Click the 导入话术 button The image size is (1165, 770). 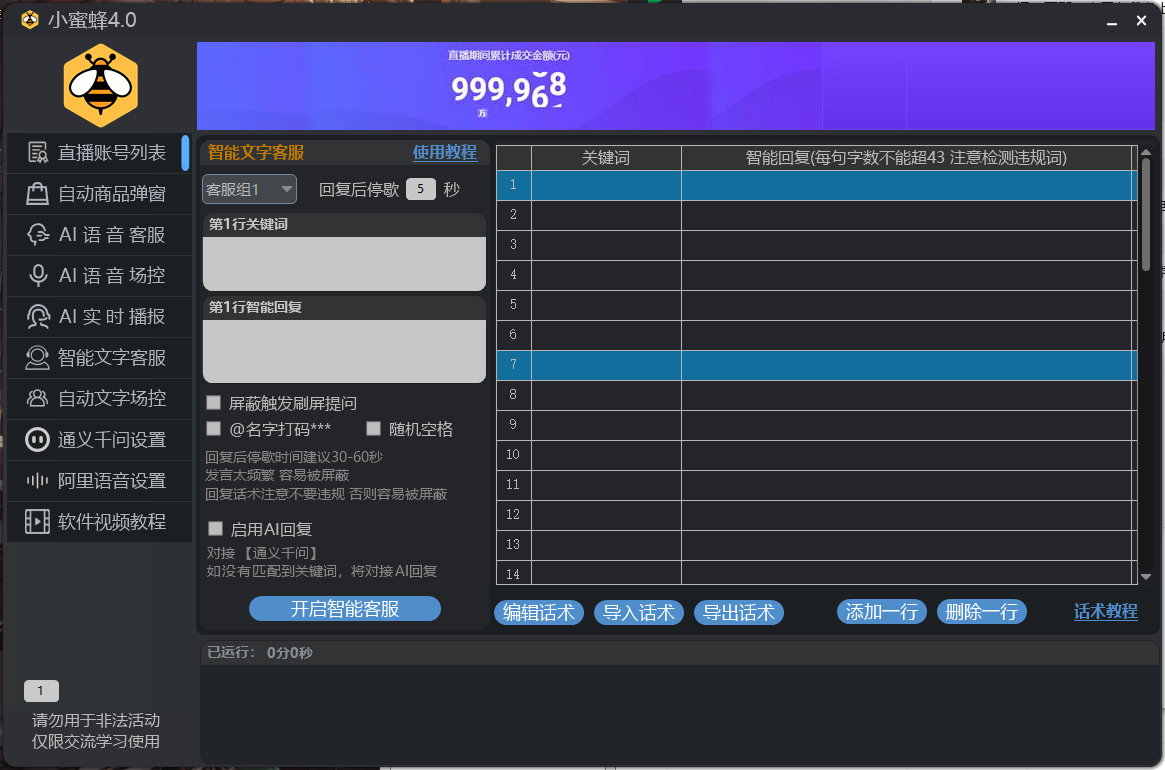coord(639,613)
